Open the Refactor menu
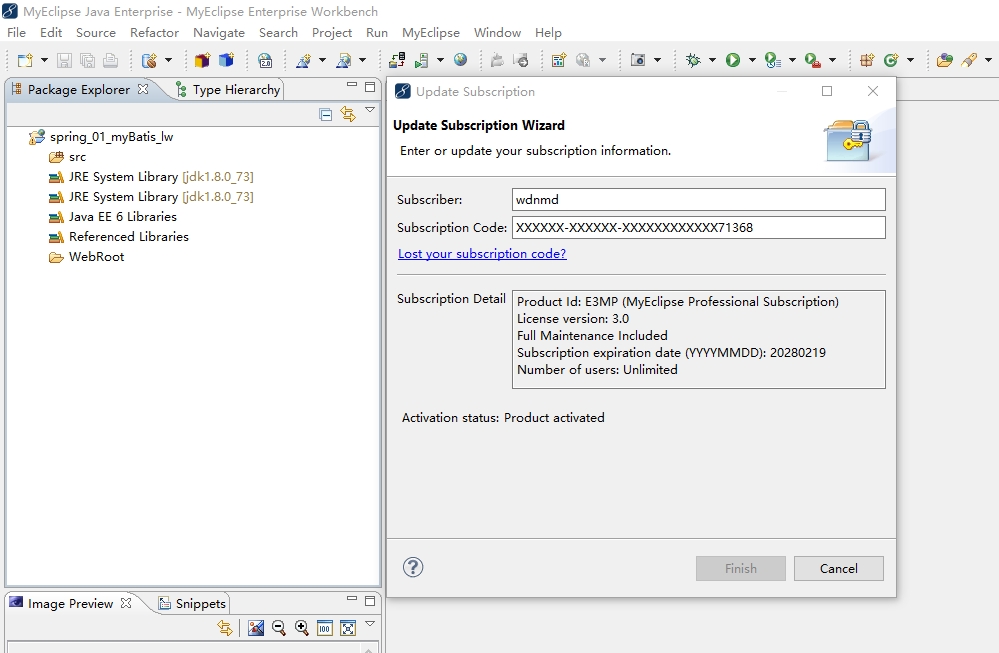 point(154,32)
